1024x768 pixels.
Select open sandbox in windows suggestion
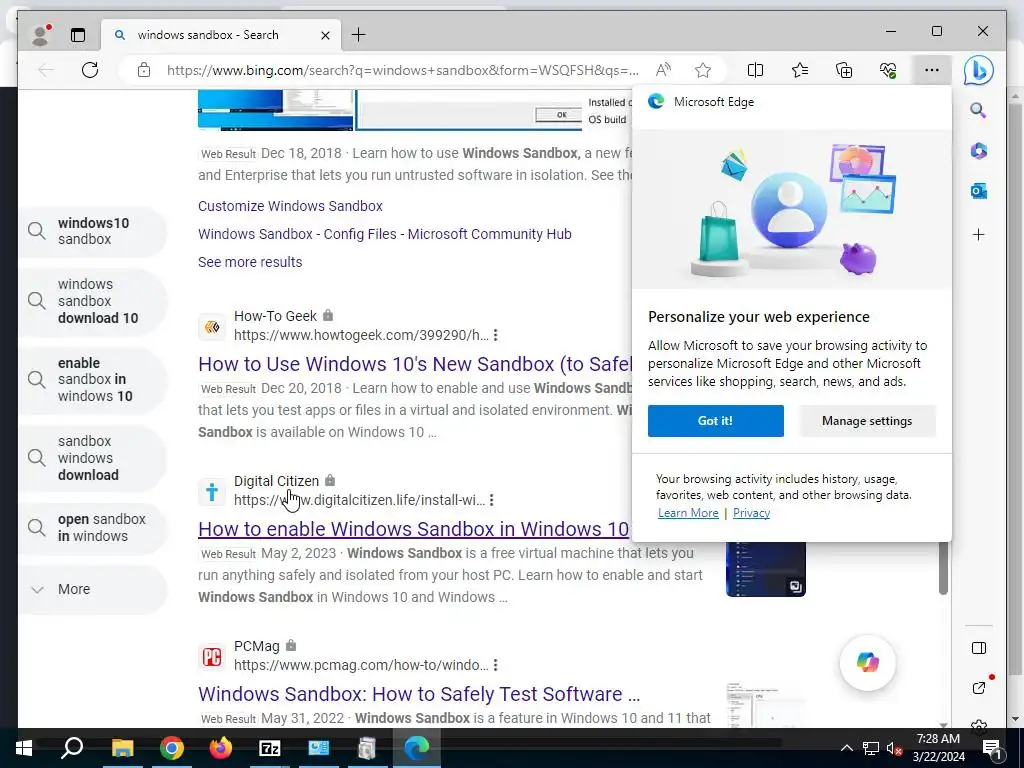(93, 528)
